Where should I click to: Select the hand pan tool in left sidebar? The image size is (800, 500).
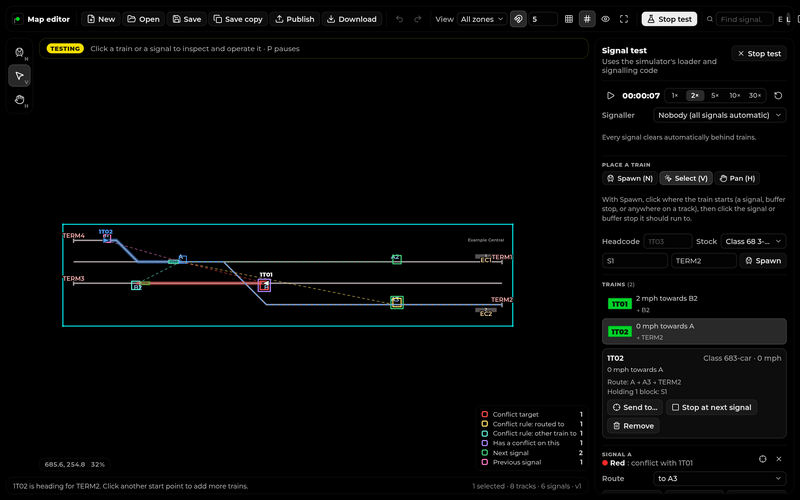click(19, 99)
